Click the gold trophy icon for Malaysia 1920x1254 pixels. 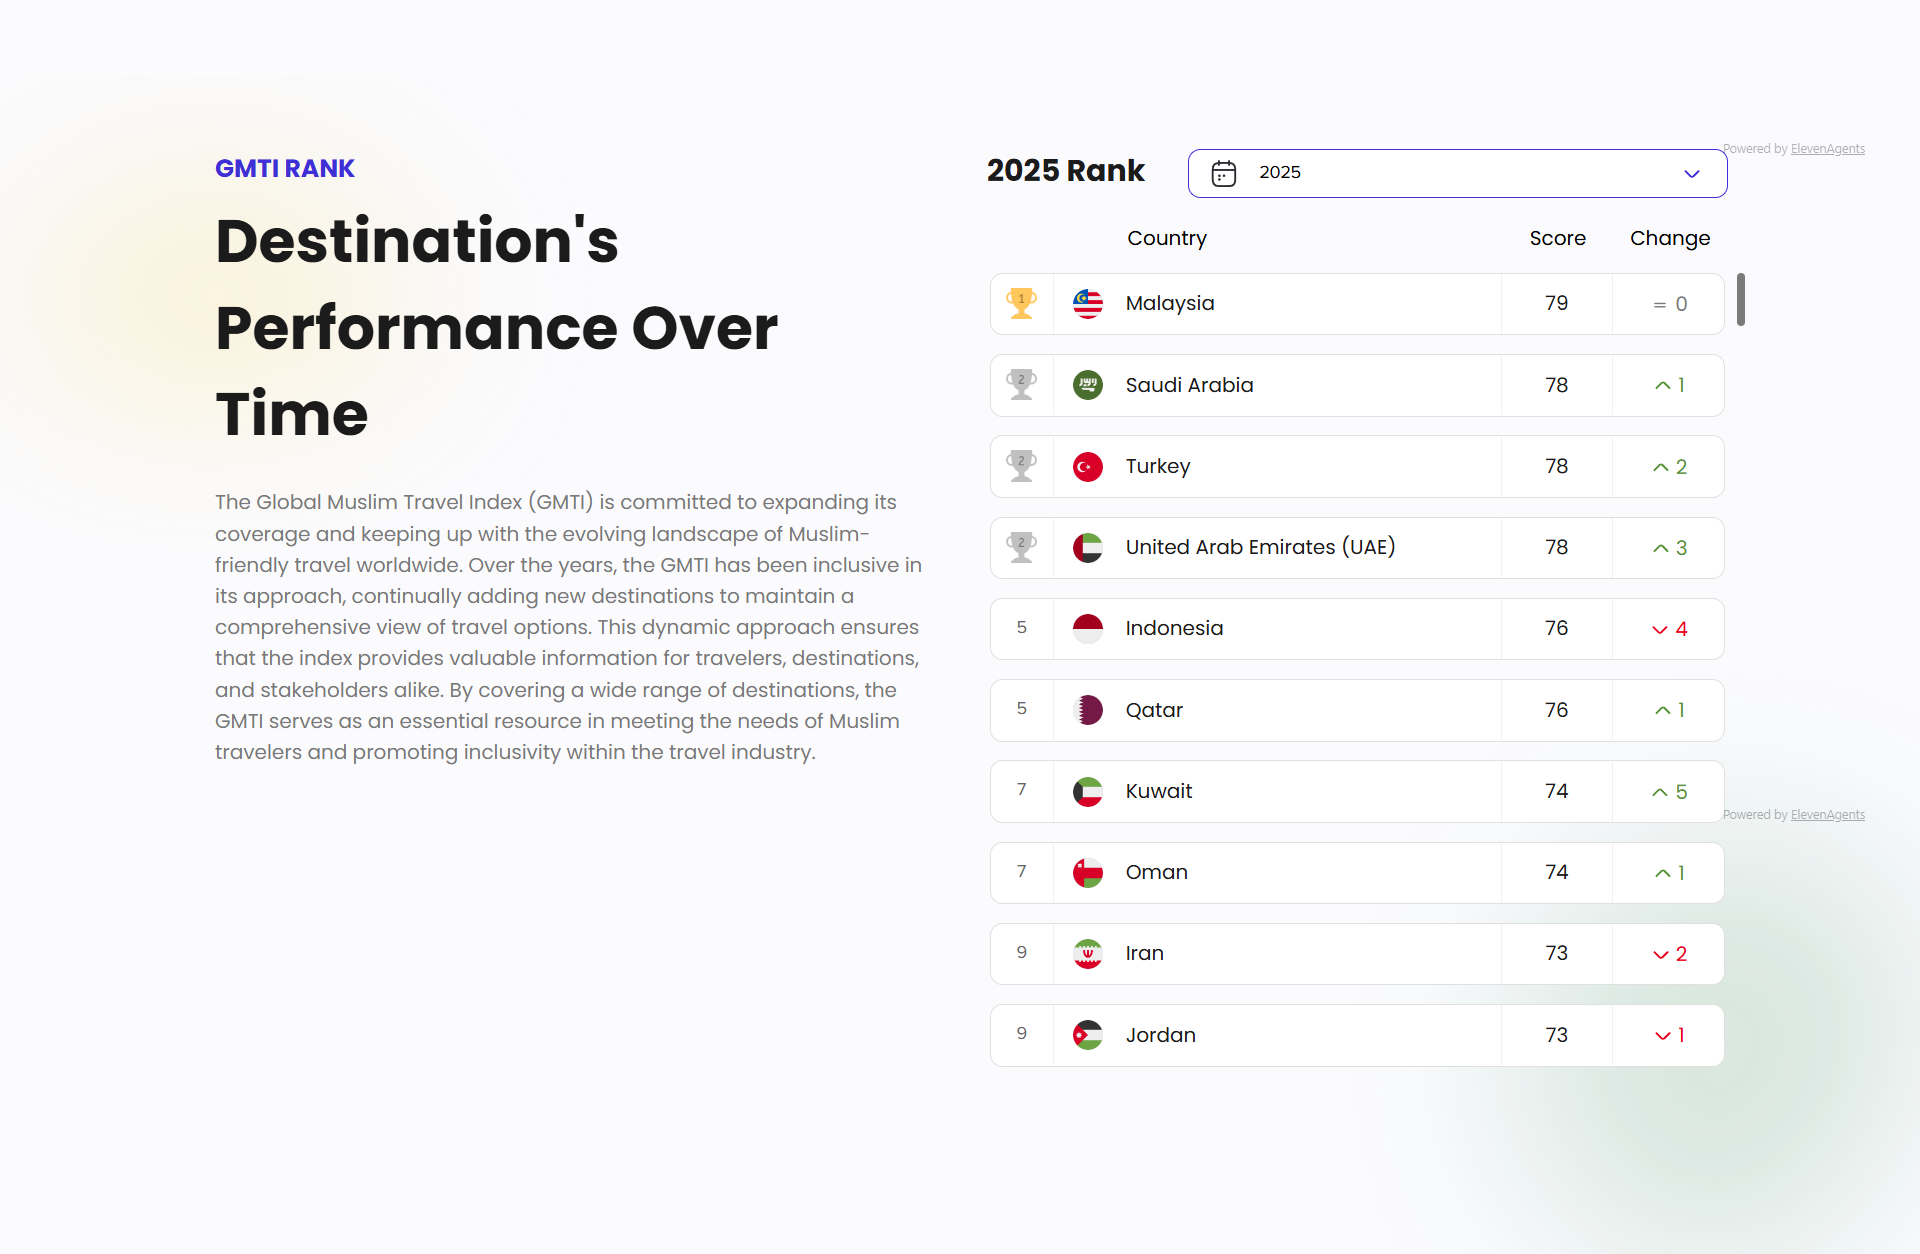1021,303
